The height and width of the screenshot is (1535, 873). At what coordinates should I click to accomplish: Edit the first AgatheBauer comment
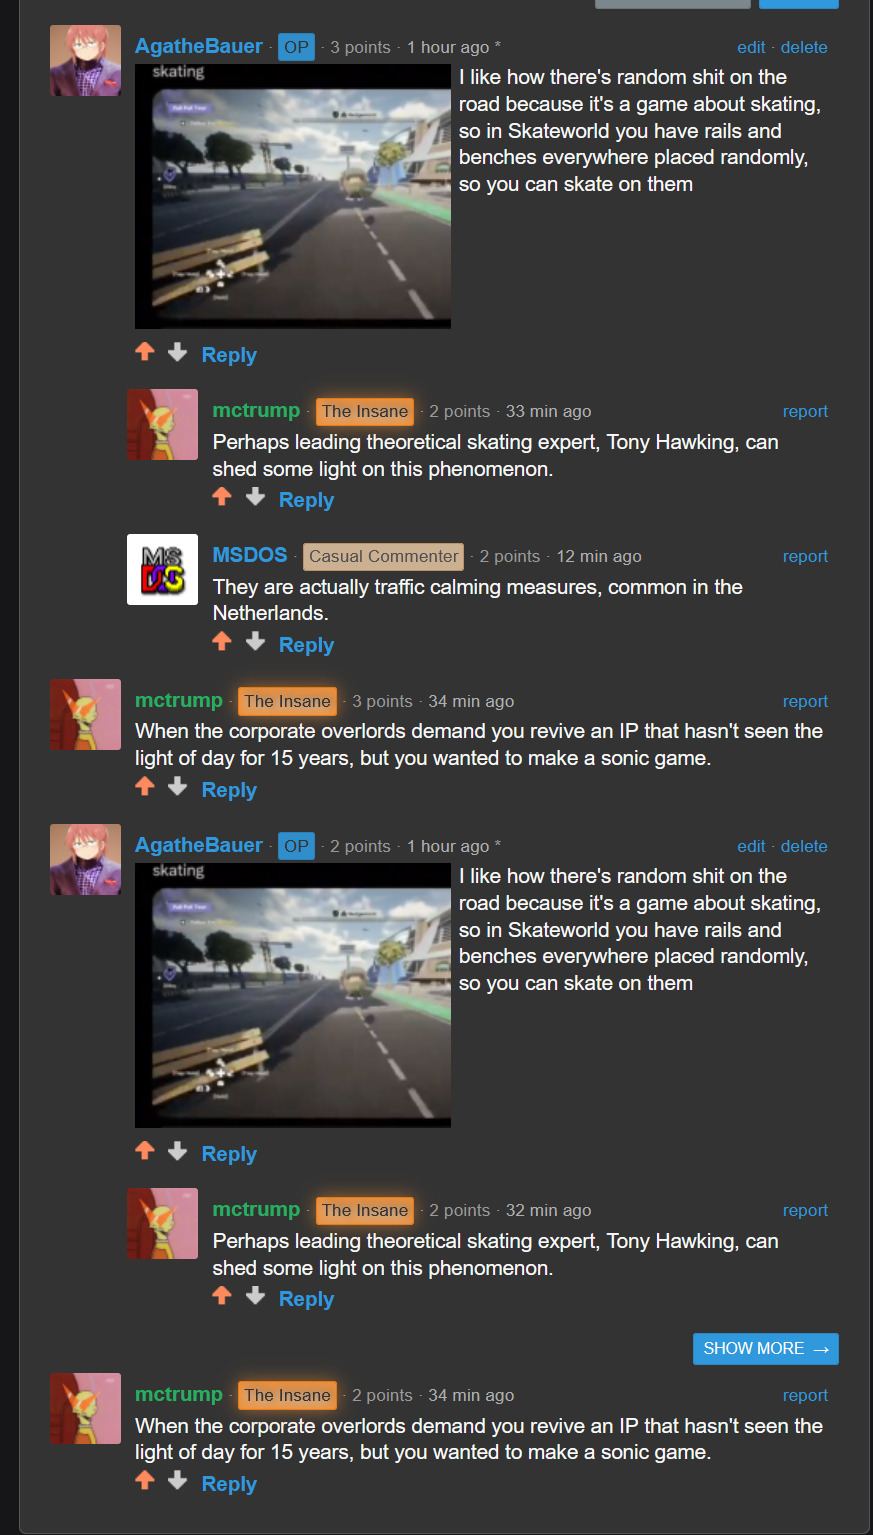click(x=751, y=47)
